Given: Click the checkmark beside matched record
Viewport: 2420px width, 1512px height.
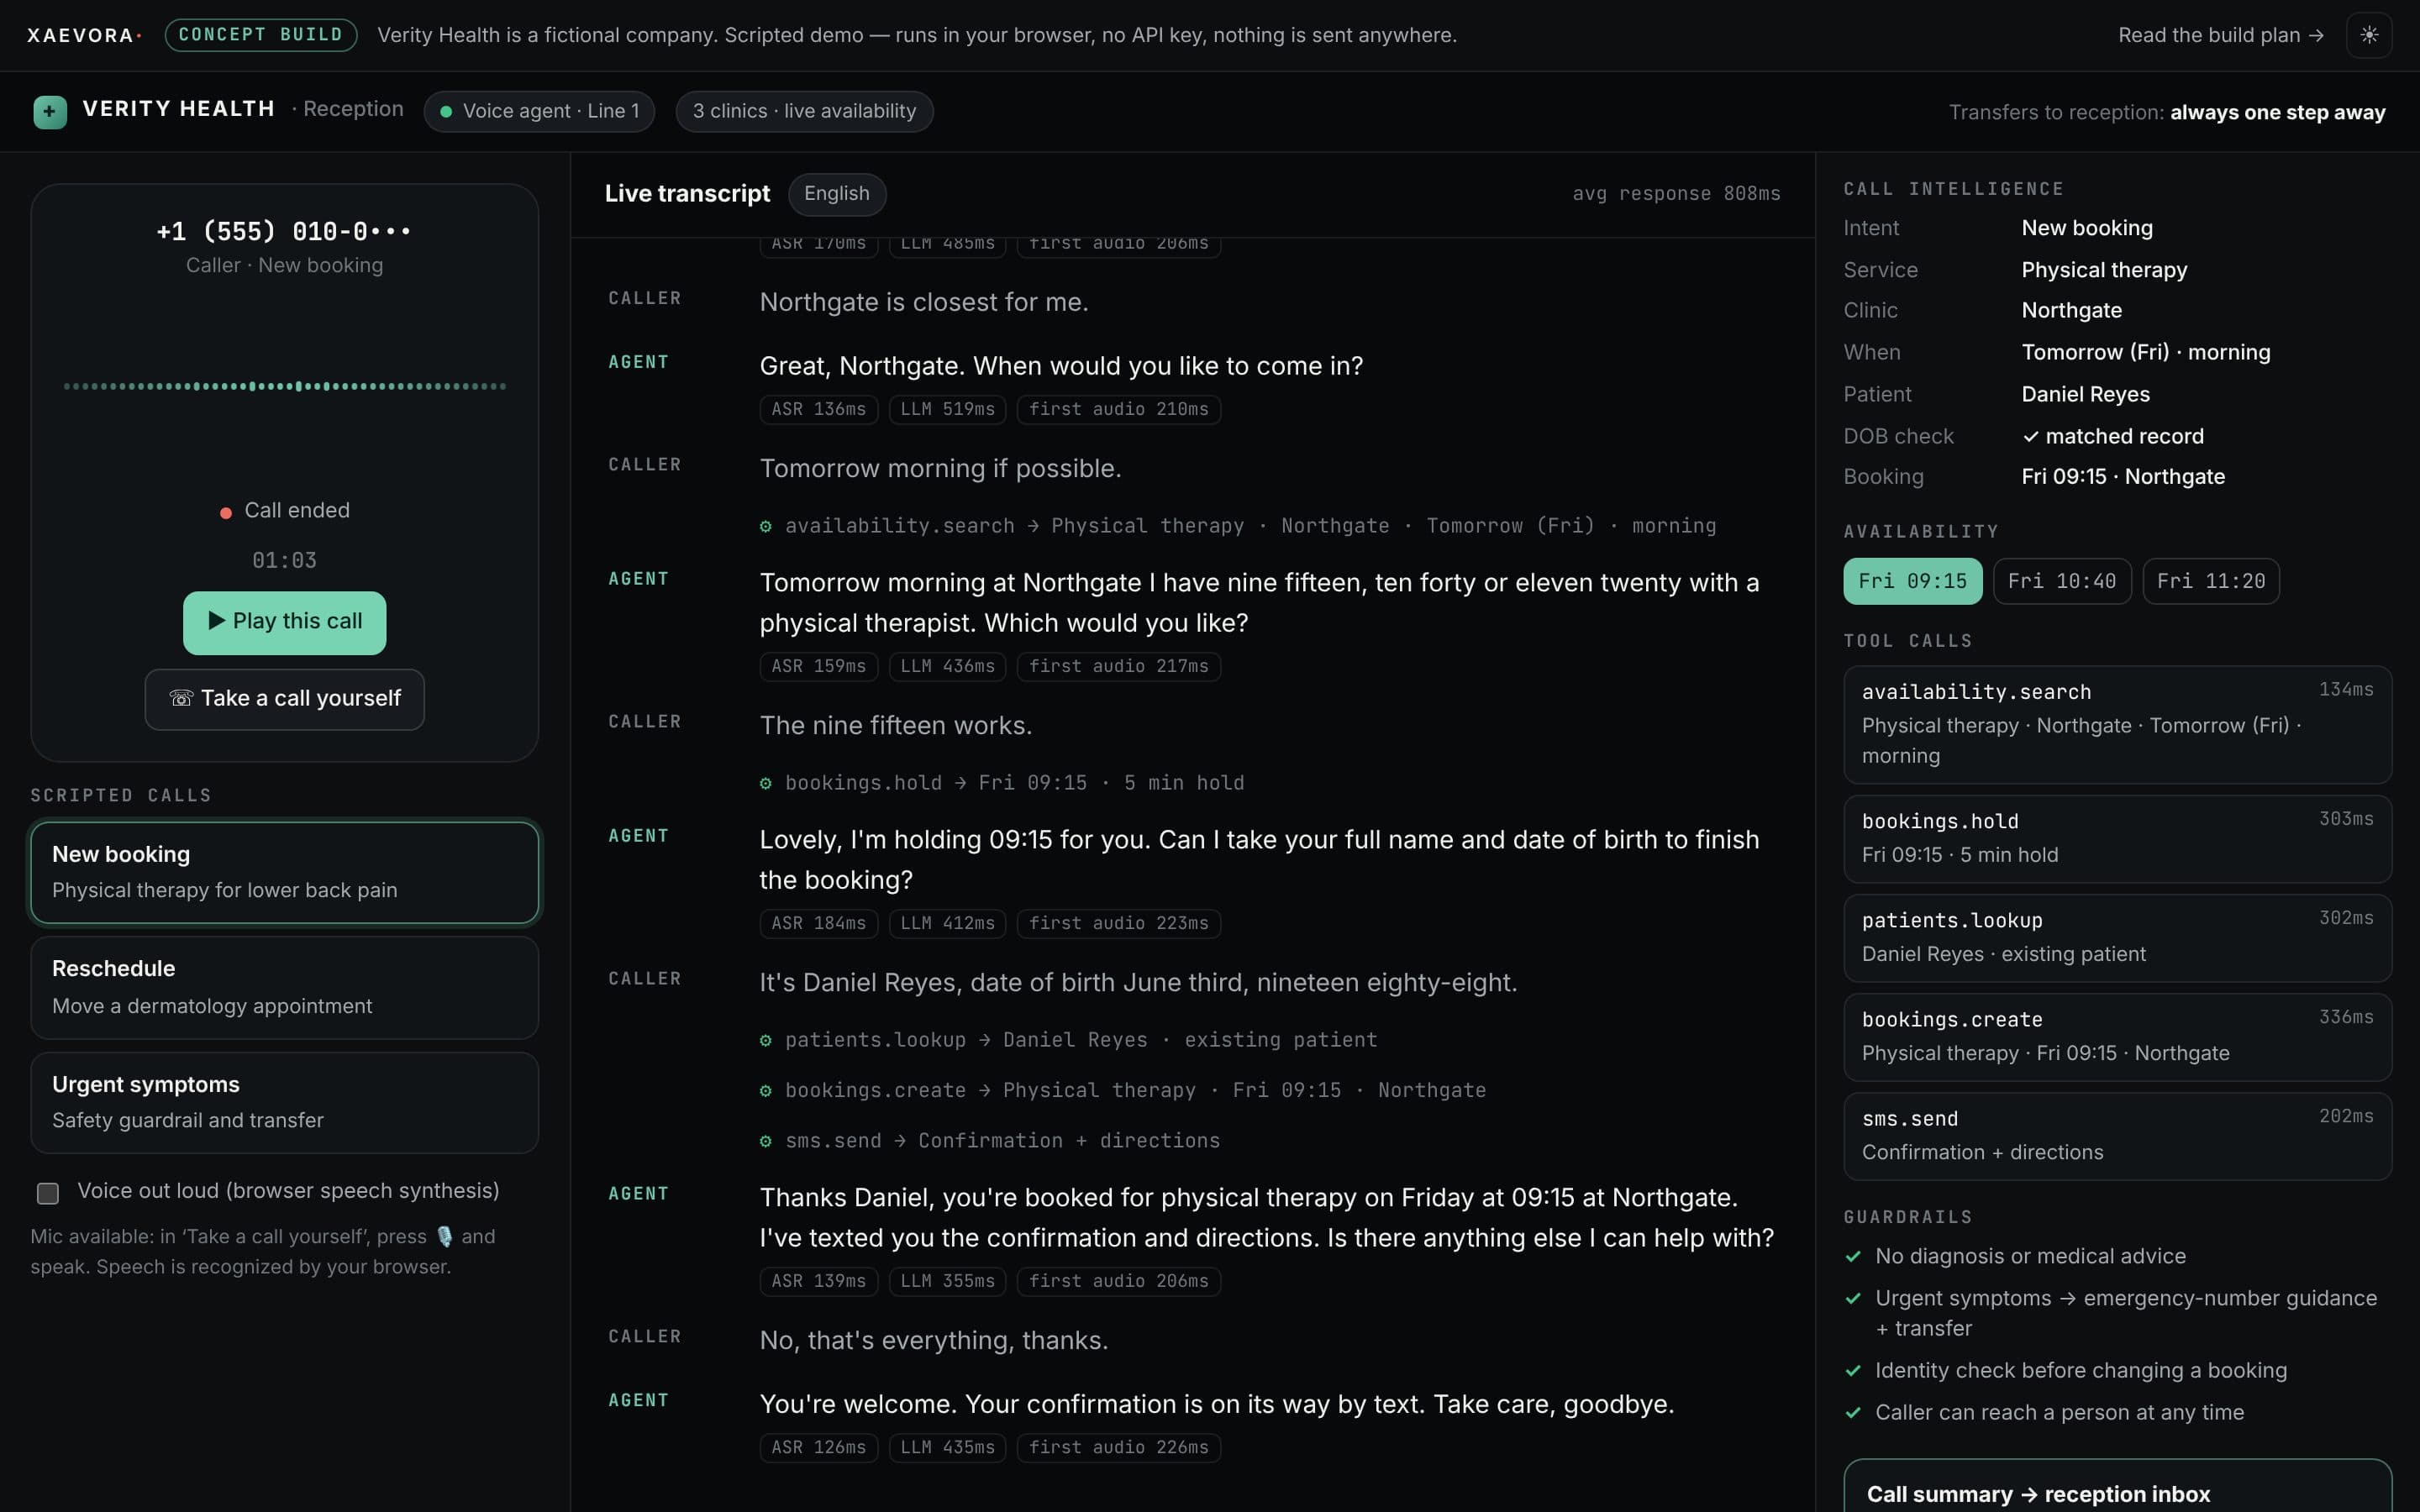Looking at the screenshot, I should (2030, 436).
